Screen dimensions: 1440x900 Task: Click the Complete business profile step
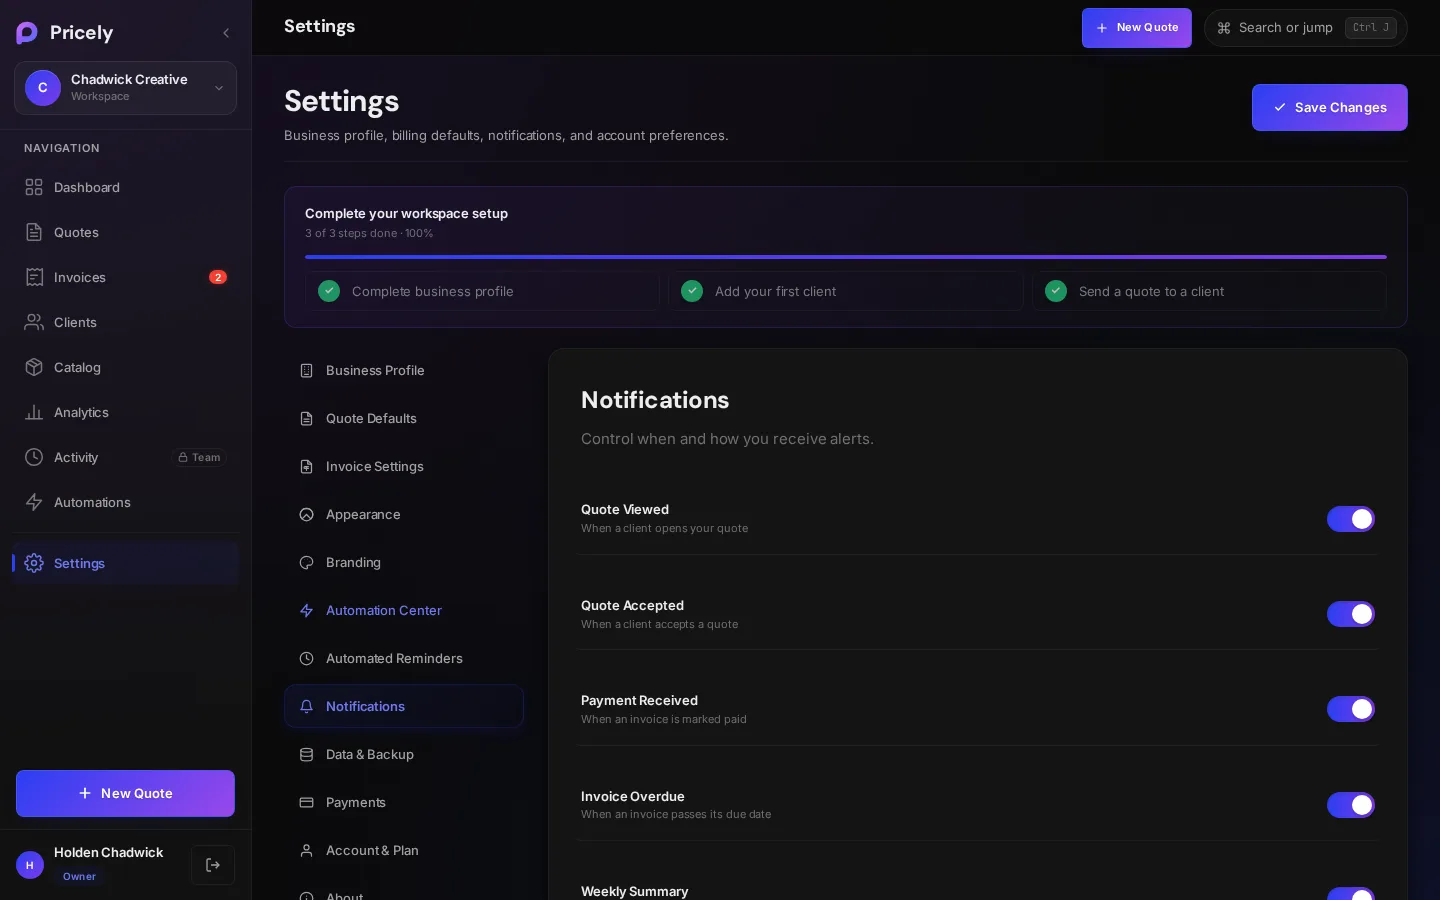tap(482, 291)
